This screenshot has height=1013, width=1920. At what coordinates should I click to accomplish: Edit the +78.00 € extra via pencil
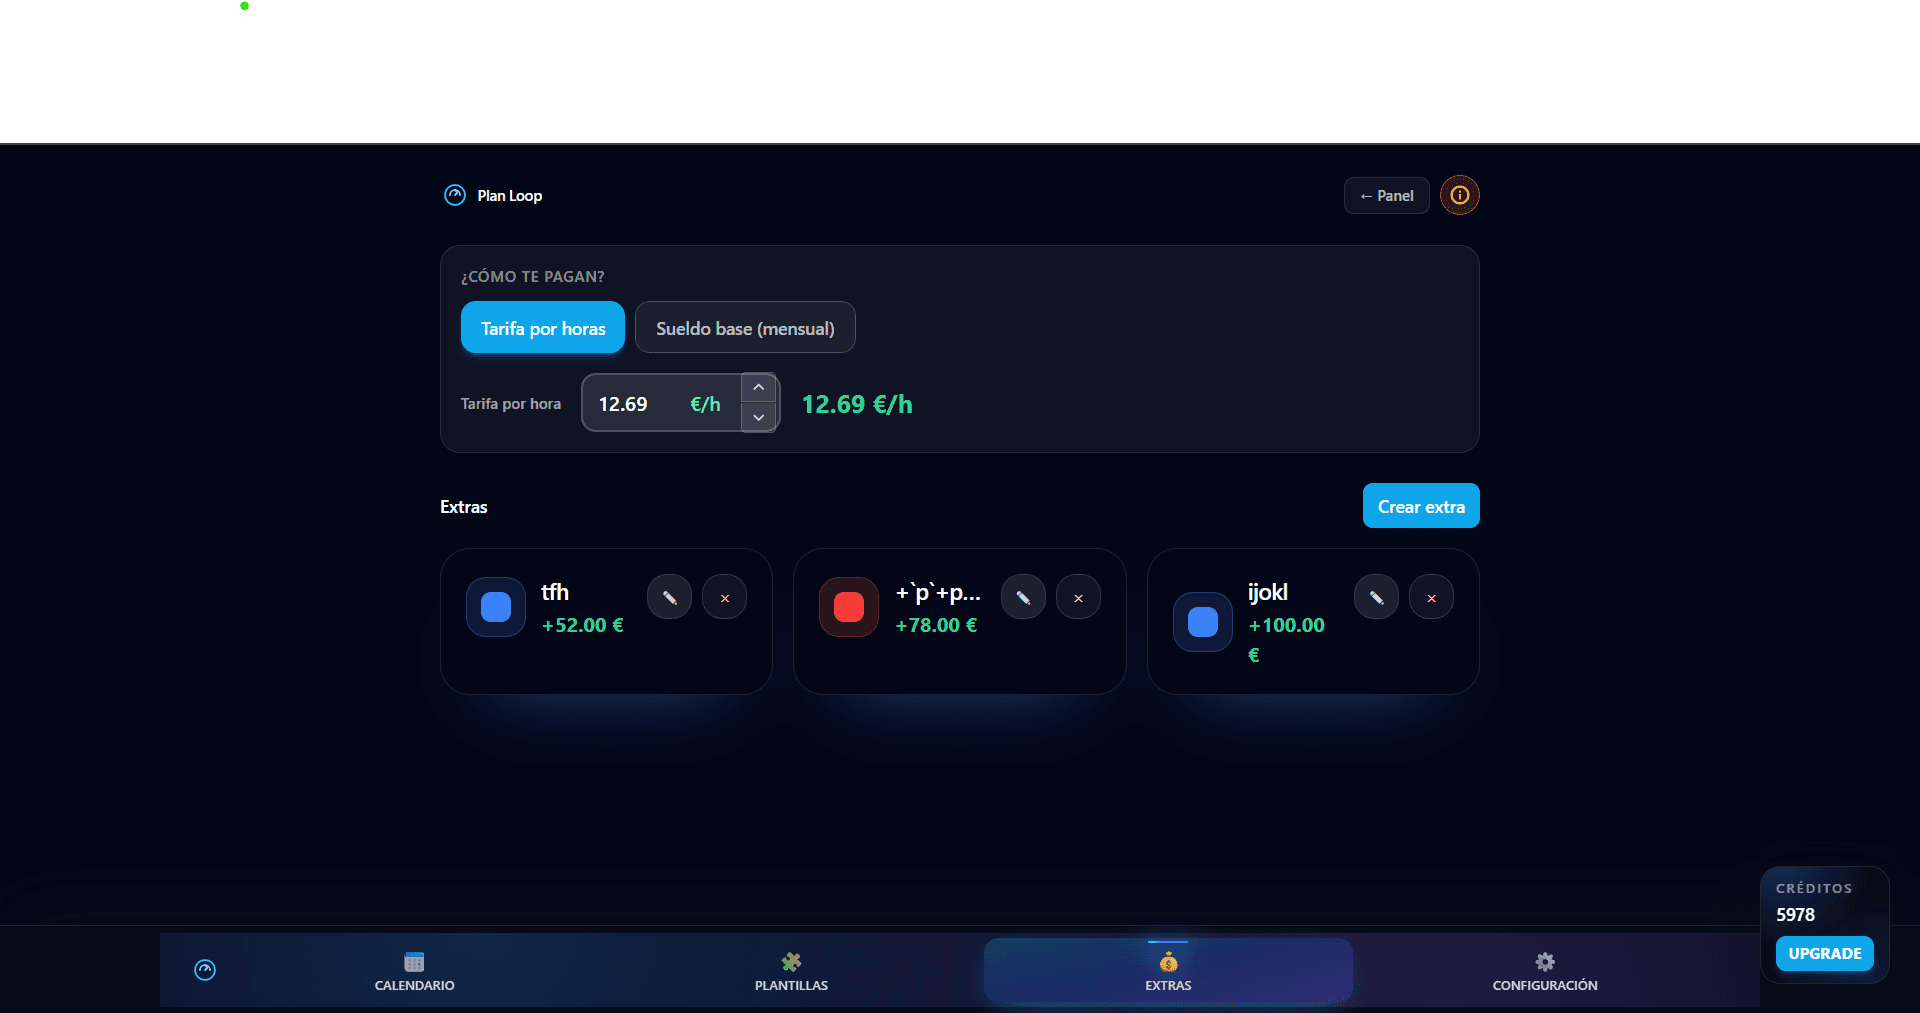click(x=1023, y=598)
